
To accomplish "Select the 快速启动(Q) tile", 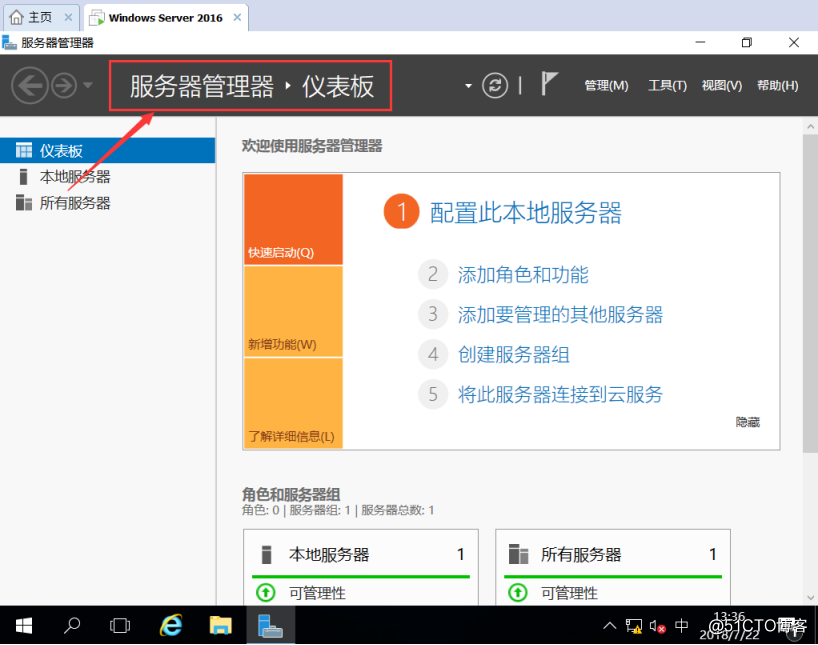I will 293,219.
